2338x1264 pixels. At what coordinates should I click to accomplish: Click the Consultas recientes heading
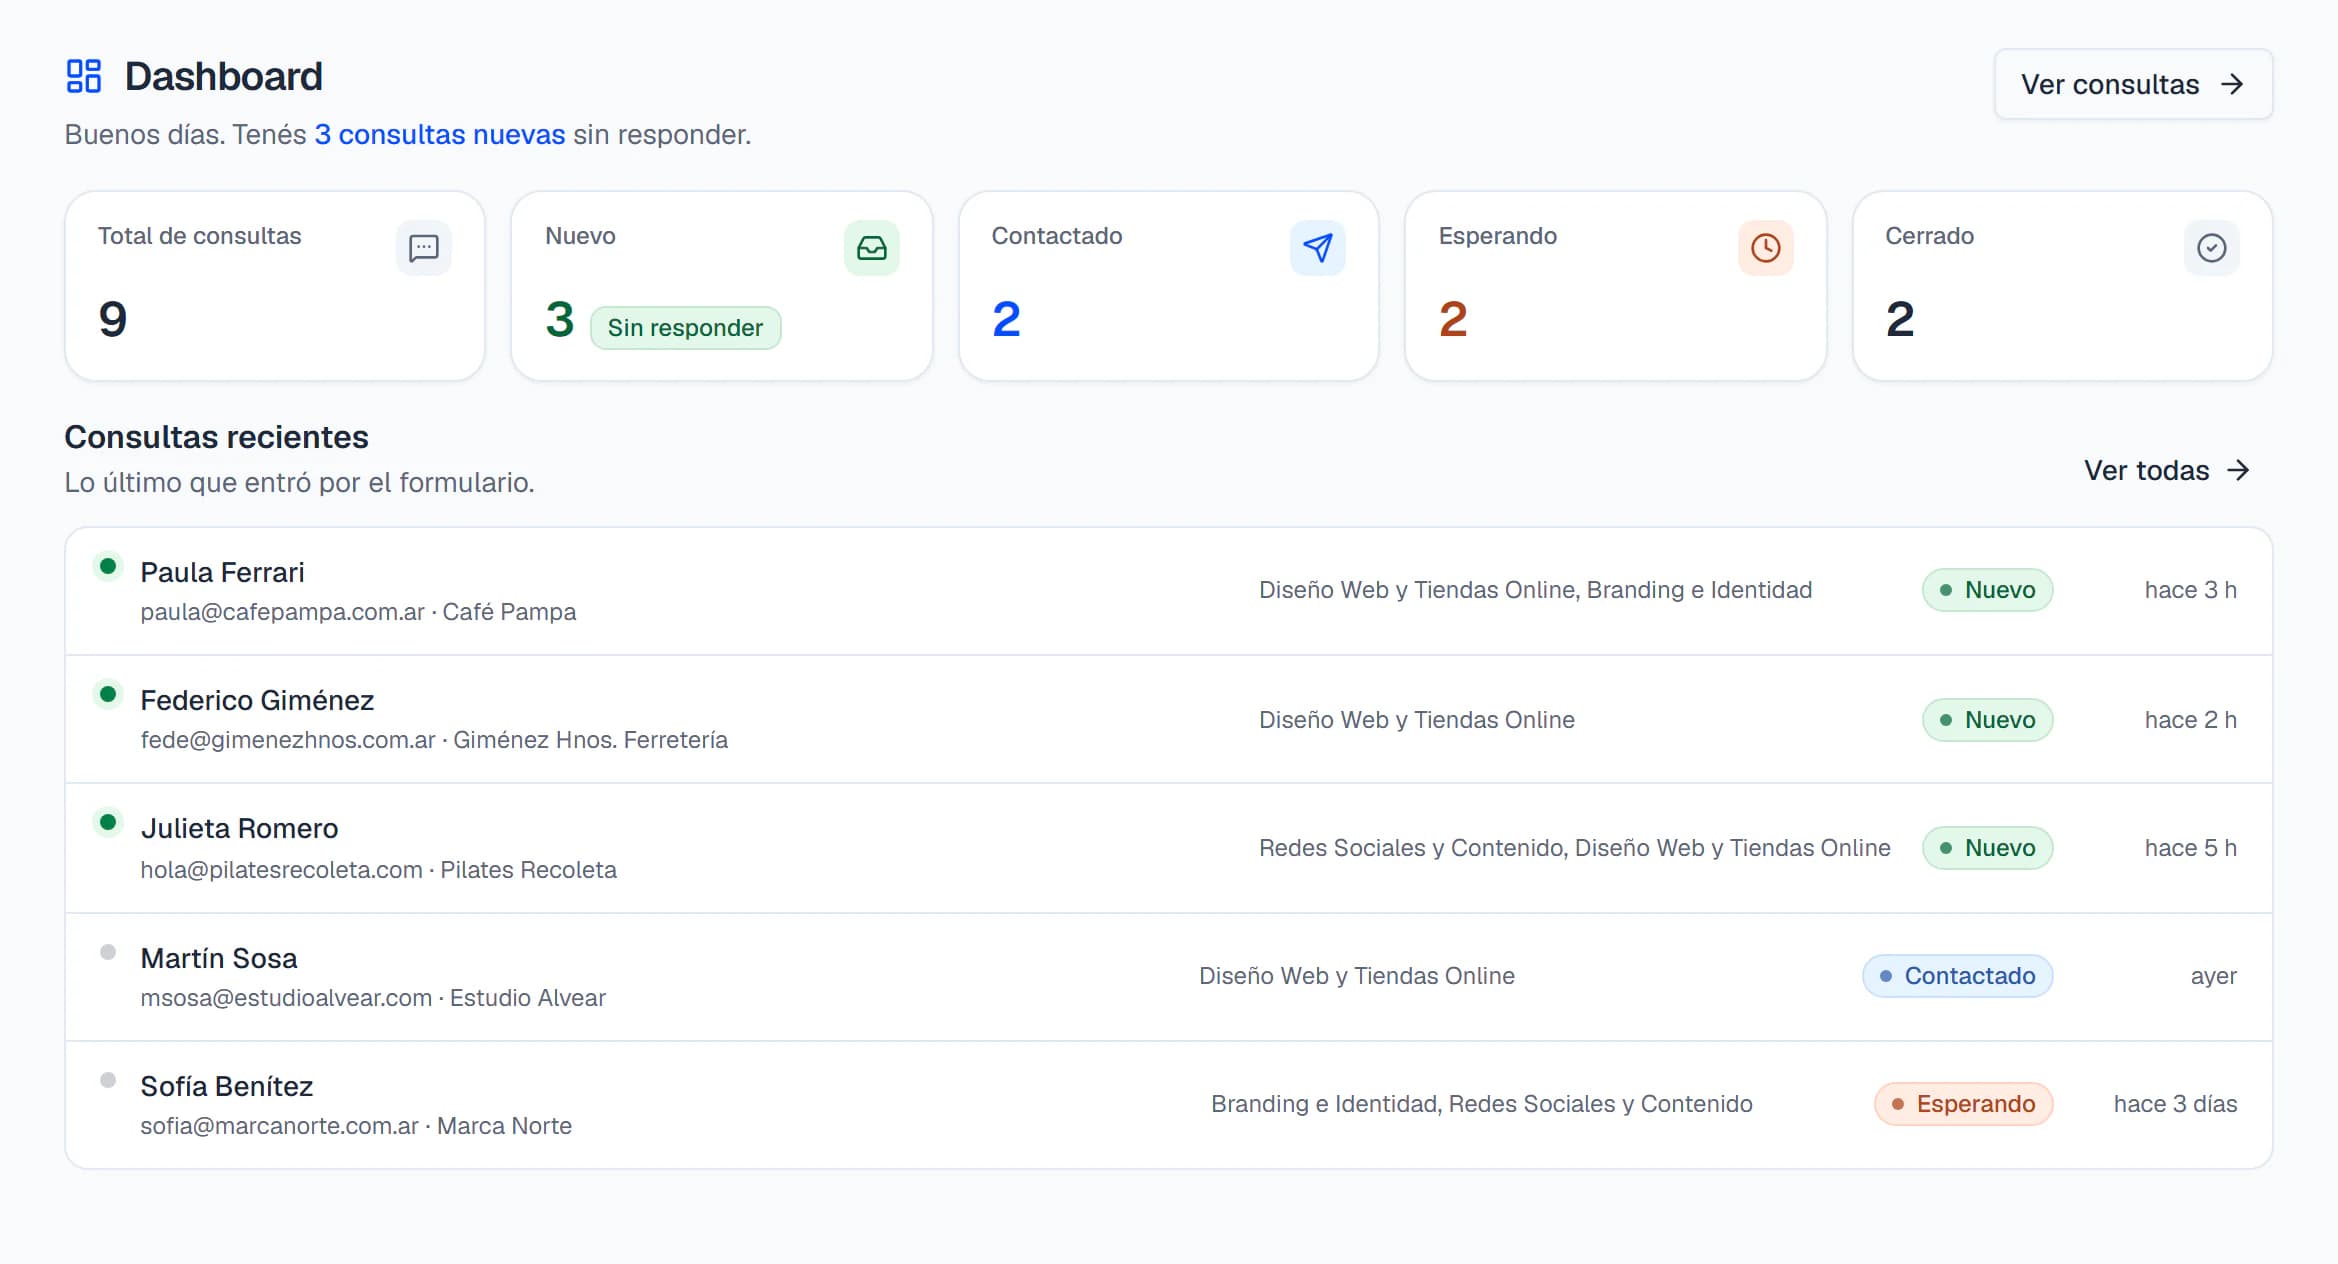216,437
